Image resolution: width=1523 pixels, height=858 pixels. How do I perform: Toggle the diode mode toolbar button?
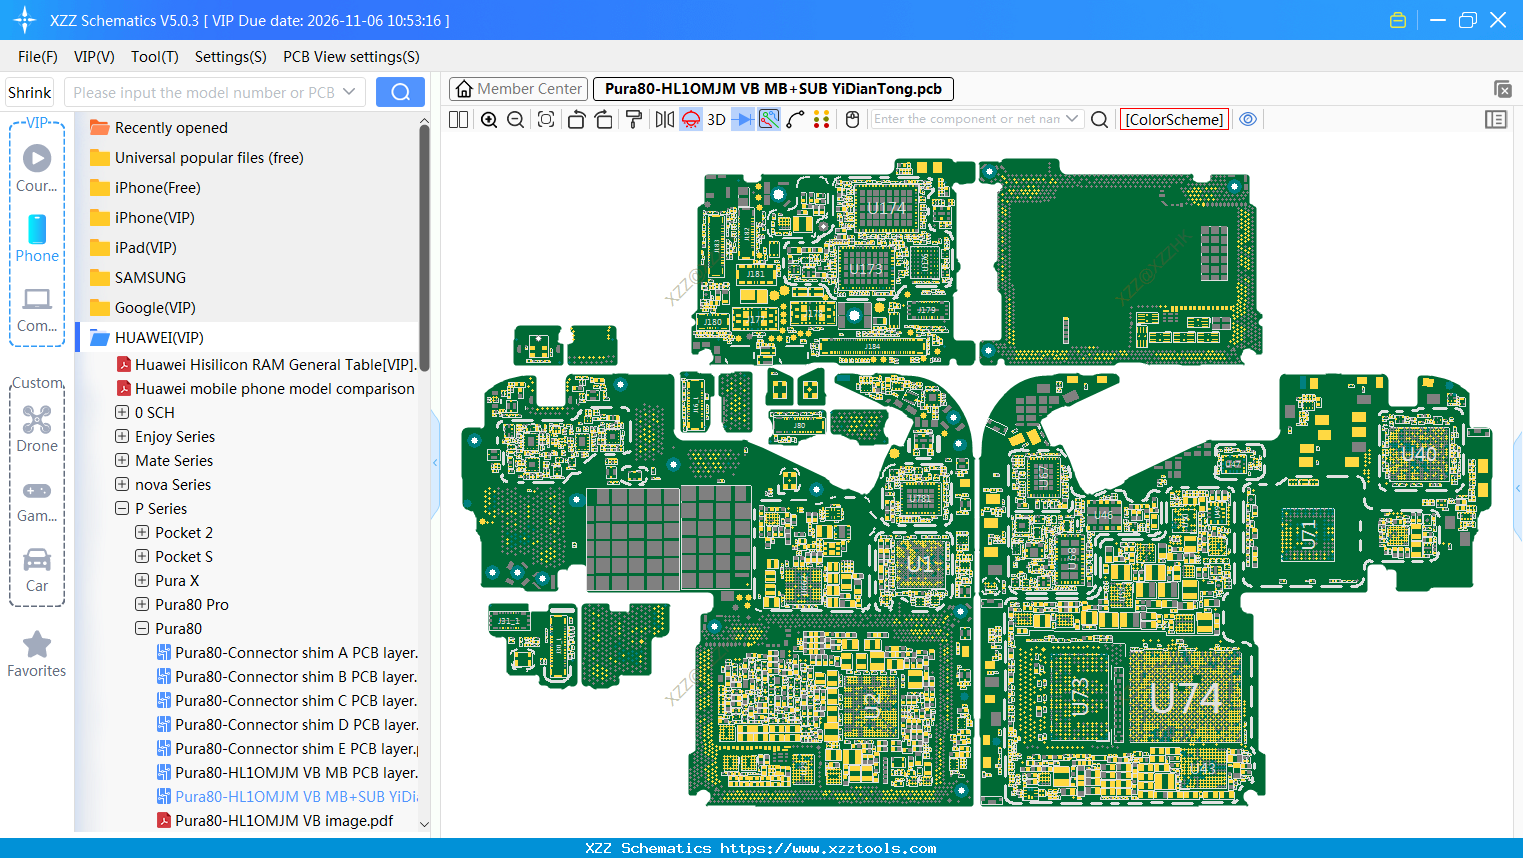click(x=743, y=120)
